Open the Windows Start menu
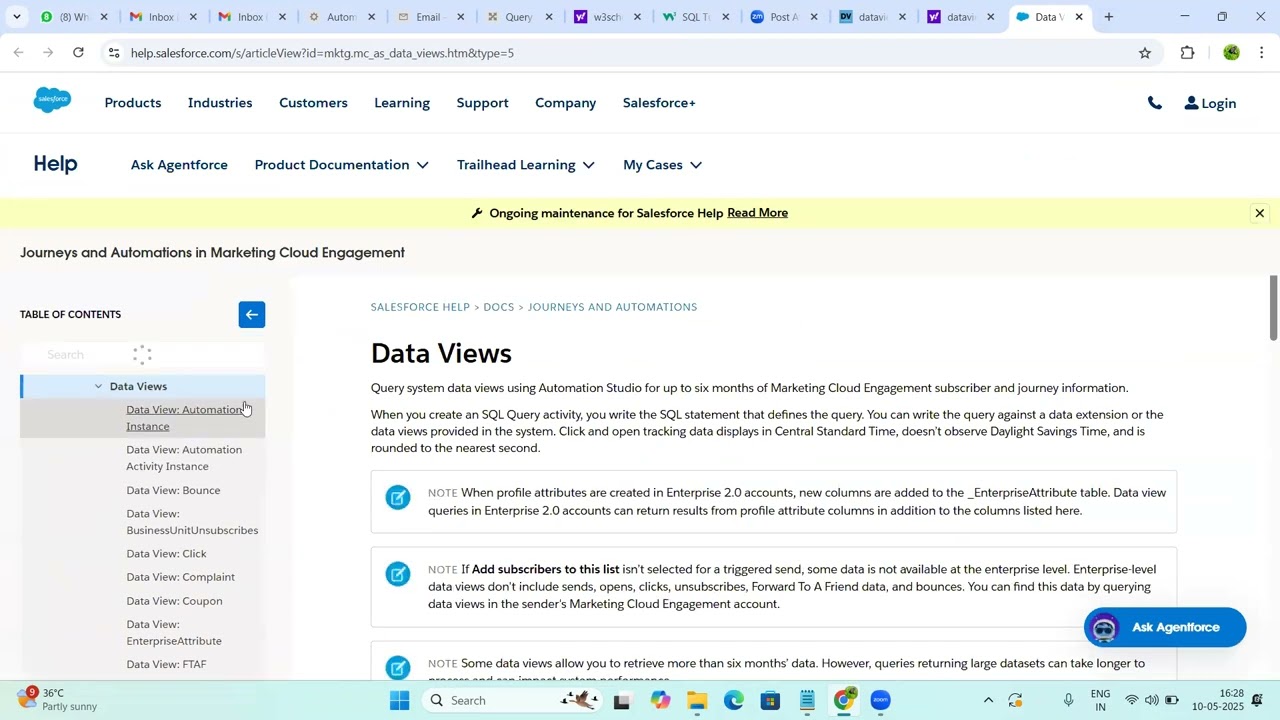Viewport: 1280px width, 720px height. [399, 700]
